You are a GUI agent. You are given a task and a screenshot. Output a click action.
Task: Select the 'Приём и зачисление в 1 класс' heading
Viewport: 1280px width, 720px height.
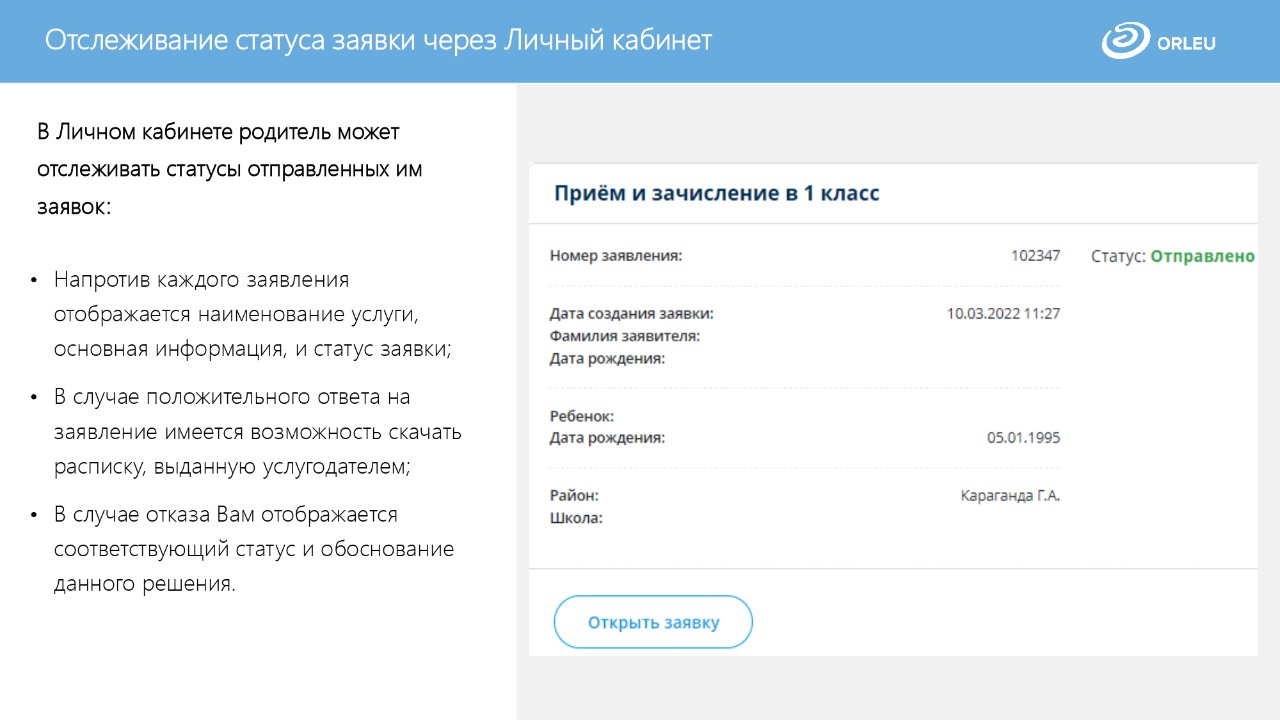(716, 193)
